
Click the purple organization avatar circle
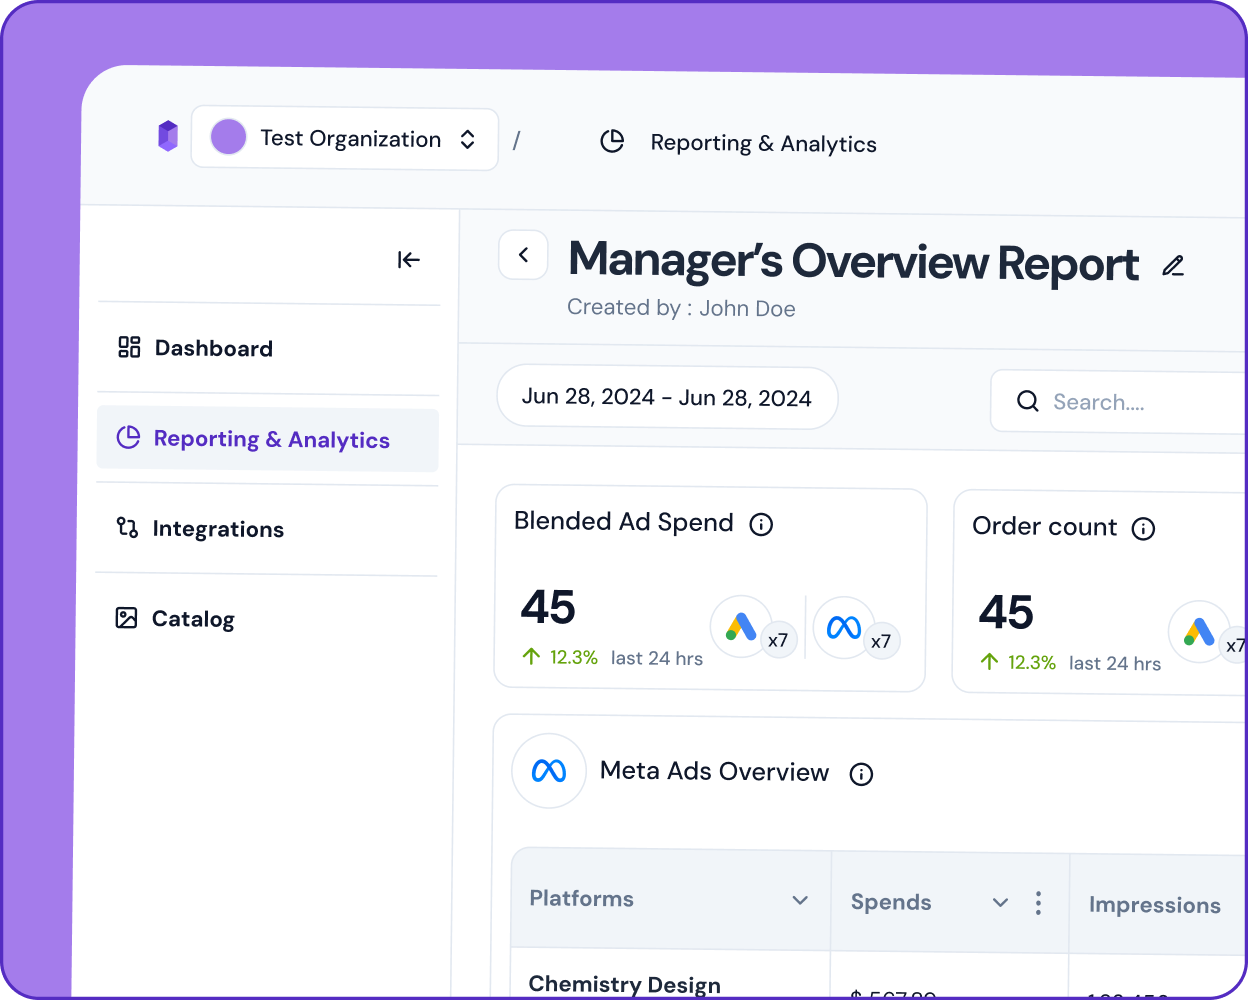(228, 137)
